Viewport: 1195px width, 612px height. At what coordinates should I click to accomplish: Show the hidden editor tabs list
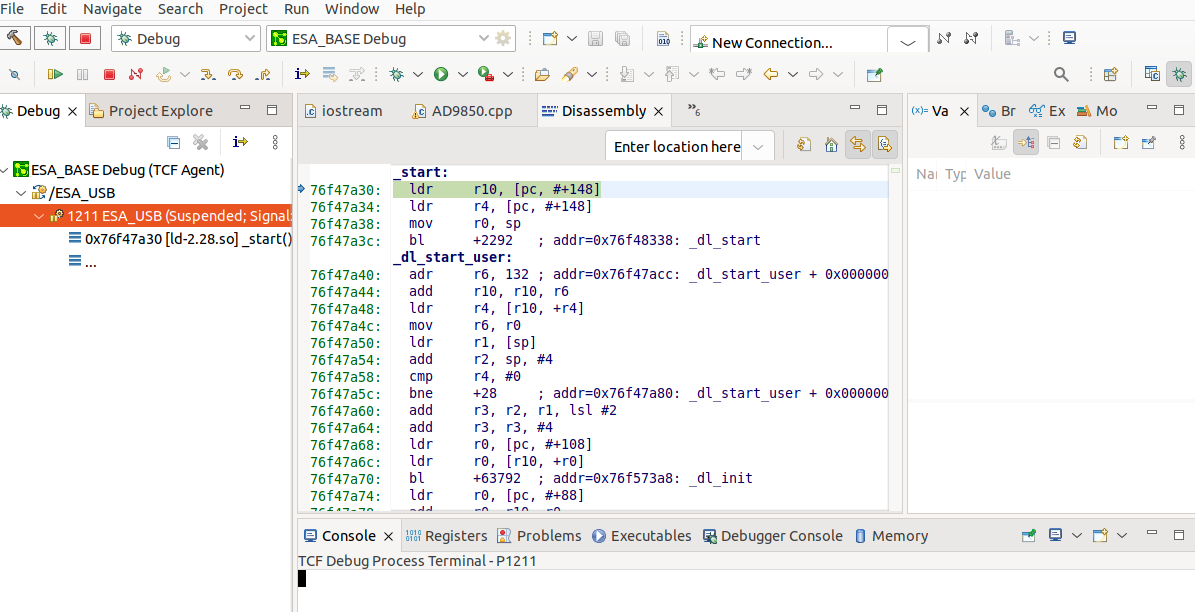click(694, 111)
